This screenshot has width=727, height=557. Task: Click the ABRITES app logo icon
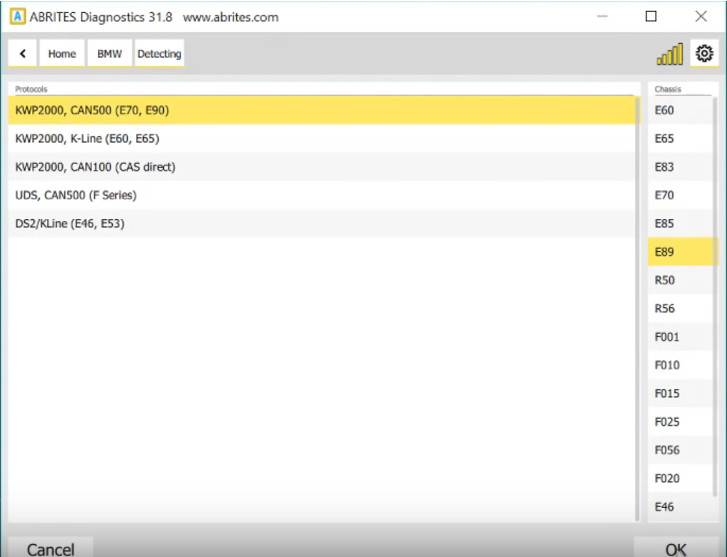[x=18, y=17]
